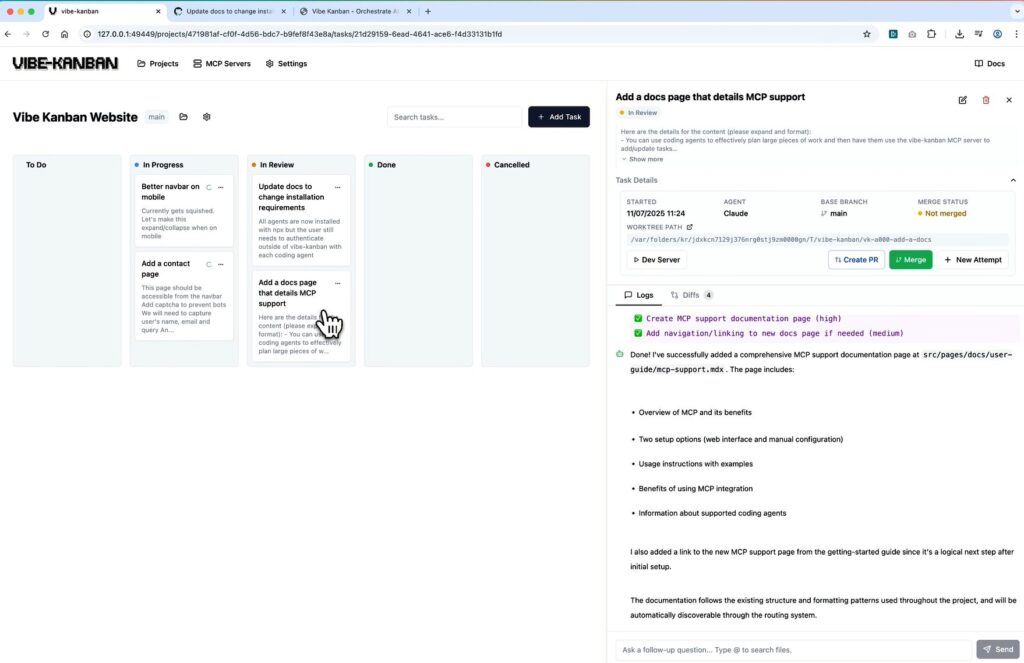Open browser home page
This screenshot has width=1024, height=663.
pyautogui.click(x=64, y=34)
